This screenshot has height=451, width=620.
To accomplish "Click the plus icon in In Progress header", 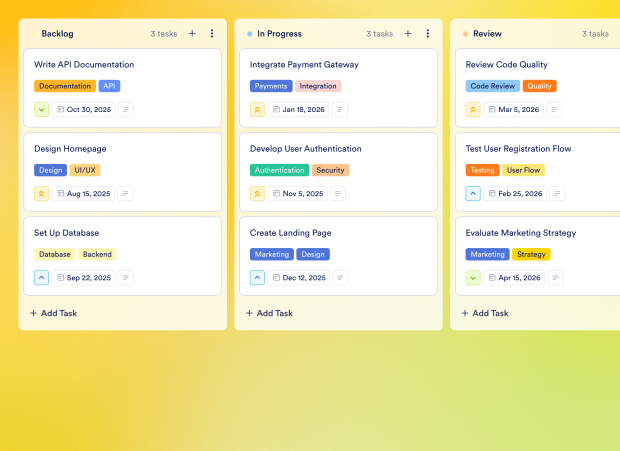I will [x=408, y=34].
